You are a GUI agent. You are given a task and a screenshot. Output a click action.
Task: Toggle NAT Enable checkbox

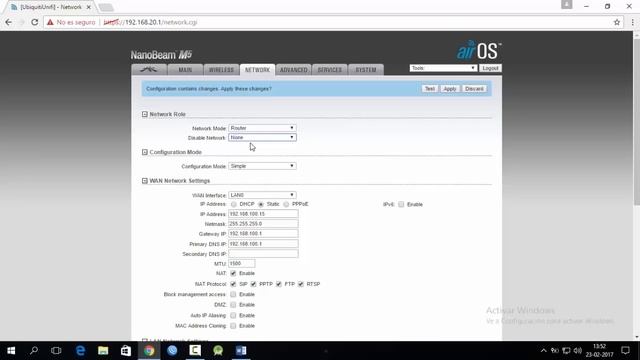(x=233, y=273)
